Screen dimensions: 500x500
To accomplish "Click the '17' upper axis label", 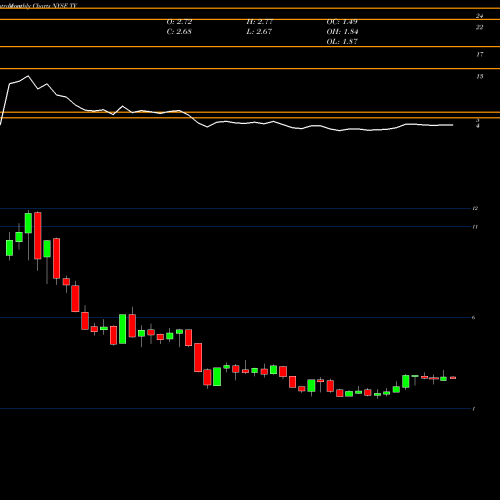I will 479,54.
